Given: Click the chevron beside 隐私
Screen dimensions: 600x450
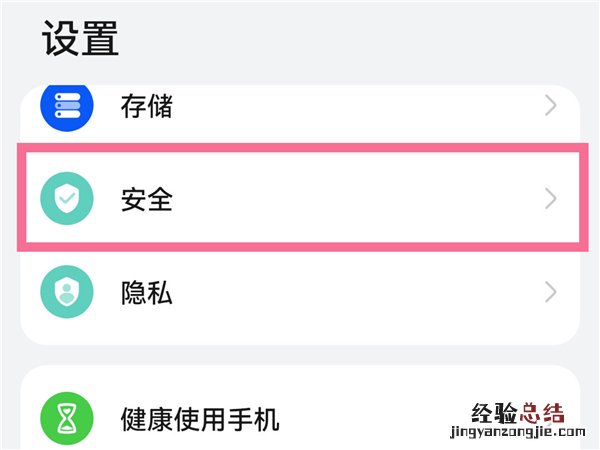Looking at the screenshot, I should 550,292.
